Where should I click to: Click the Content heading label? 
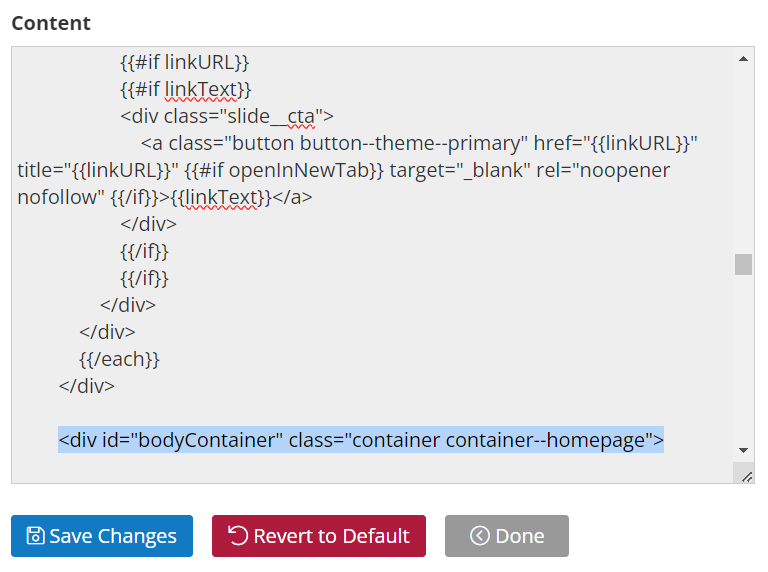pyautogui.click(x=51, y=23)
